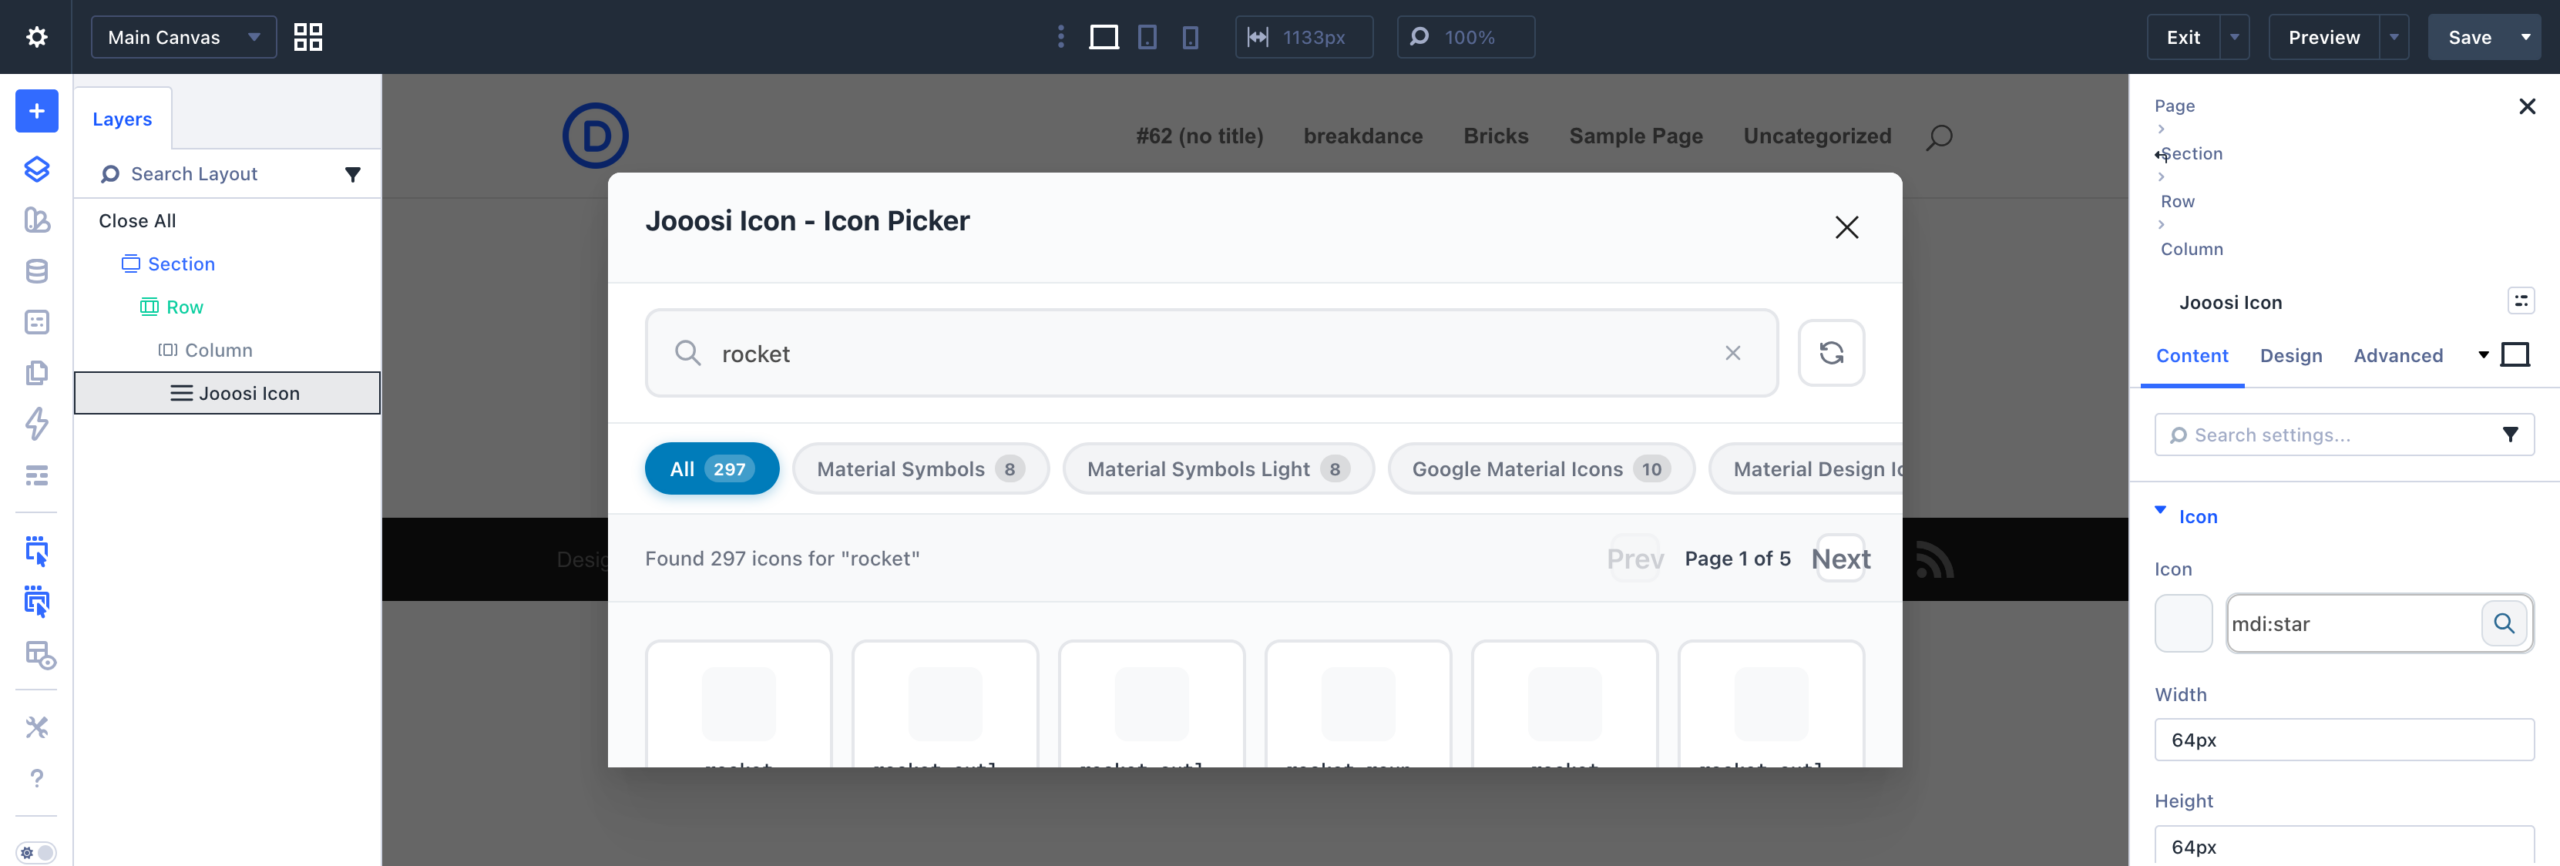Open the help question mark icon
Image resolution: width=2560 pixels, height=866 pixels.
[37, 778]
